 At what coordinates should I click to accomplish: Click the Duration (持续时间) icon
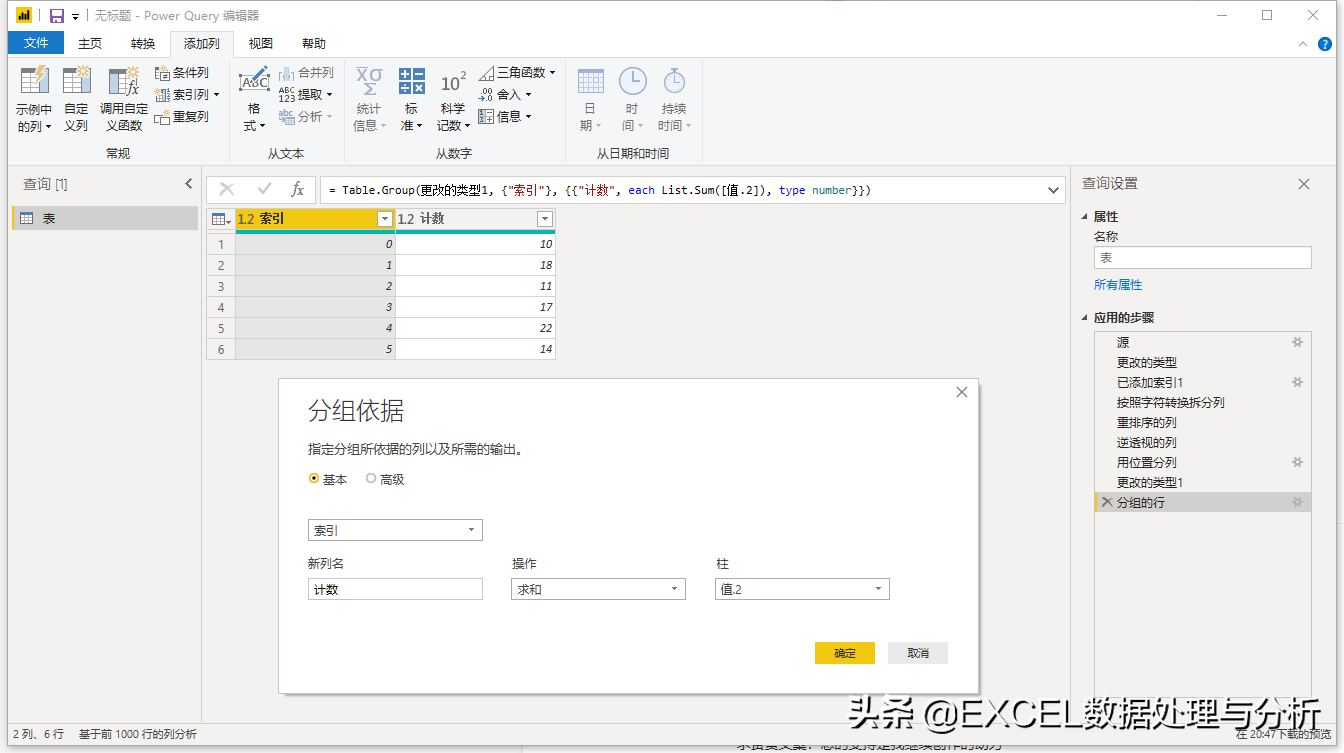(674, 81)
